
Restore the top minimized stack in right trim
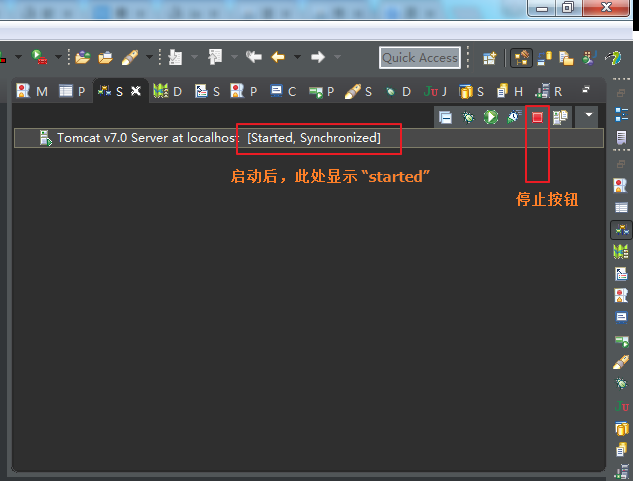click(x=621, y=93)
